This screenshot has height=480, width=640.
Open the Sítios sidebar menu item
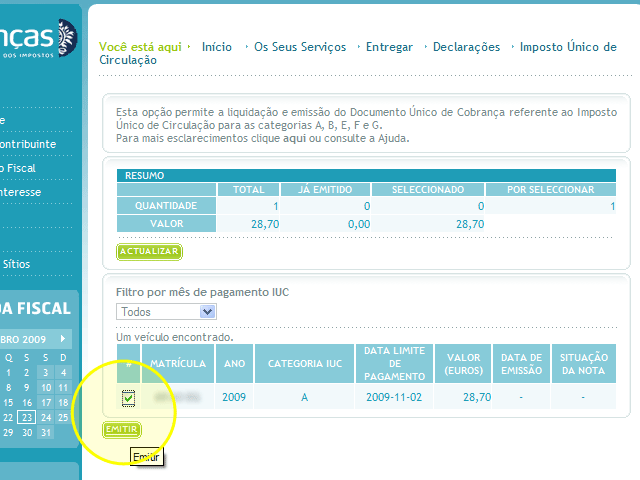coord(16,264)
